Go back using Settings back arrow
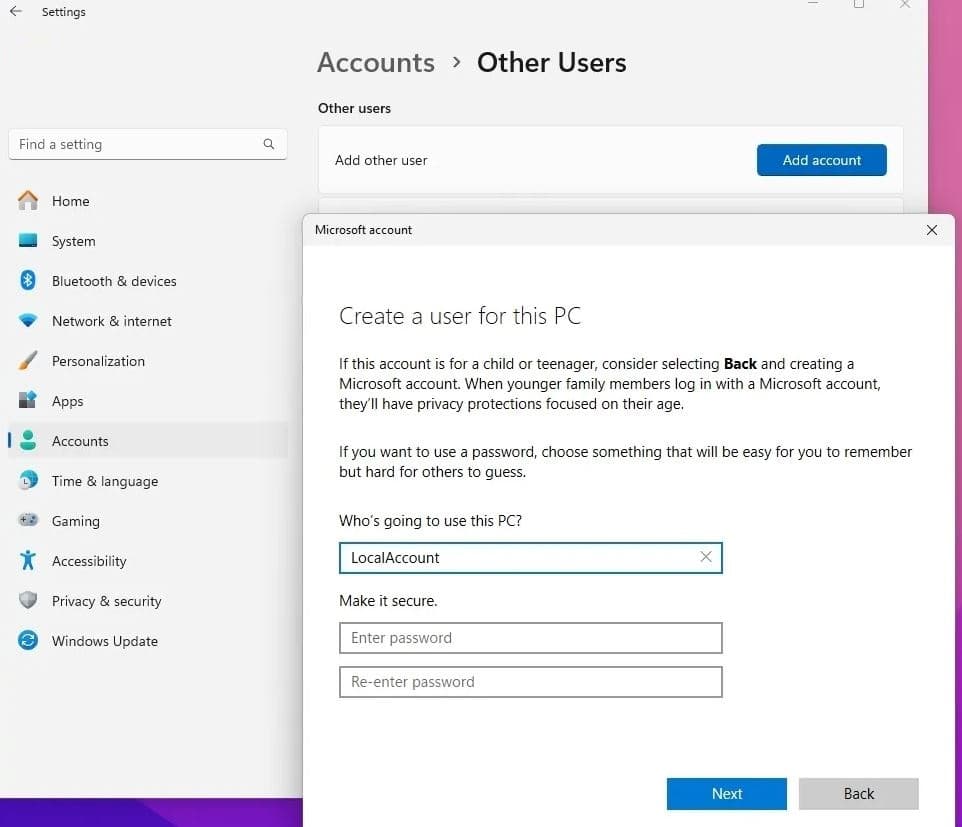 (16, 12)
